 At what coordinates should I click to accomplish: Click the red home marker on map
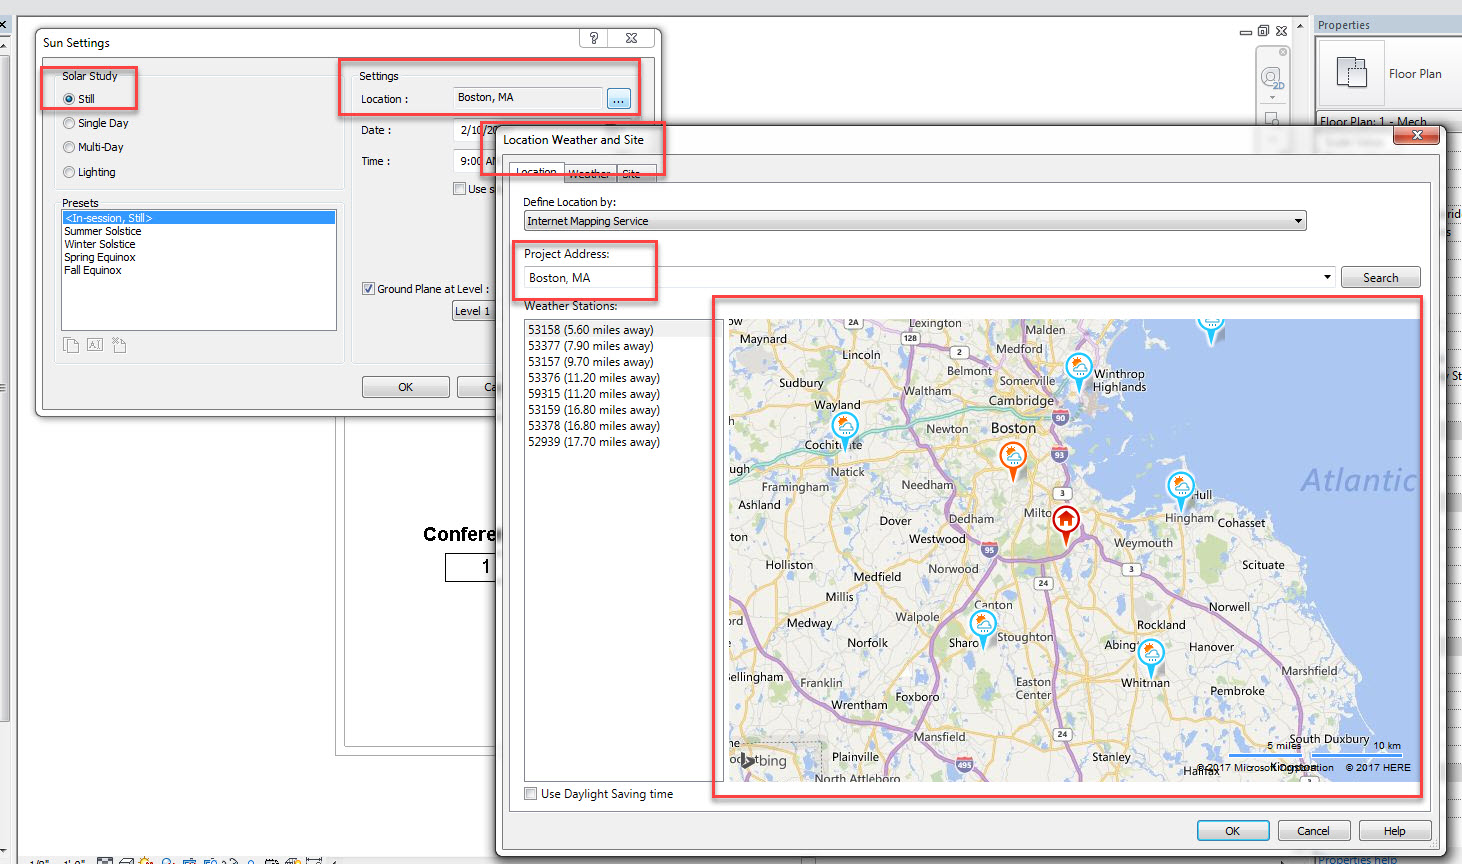coord(1066,520)
